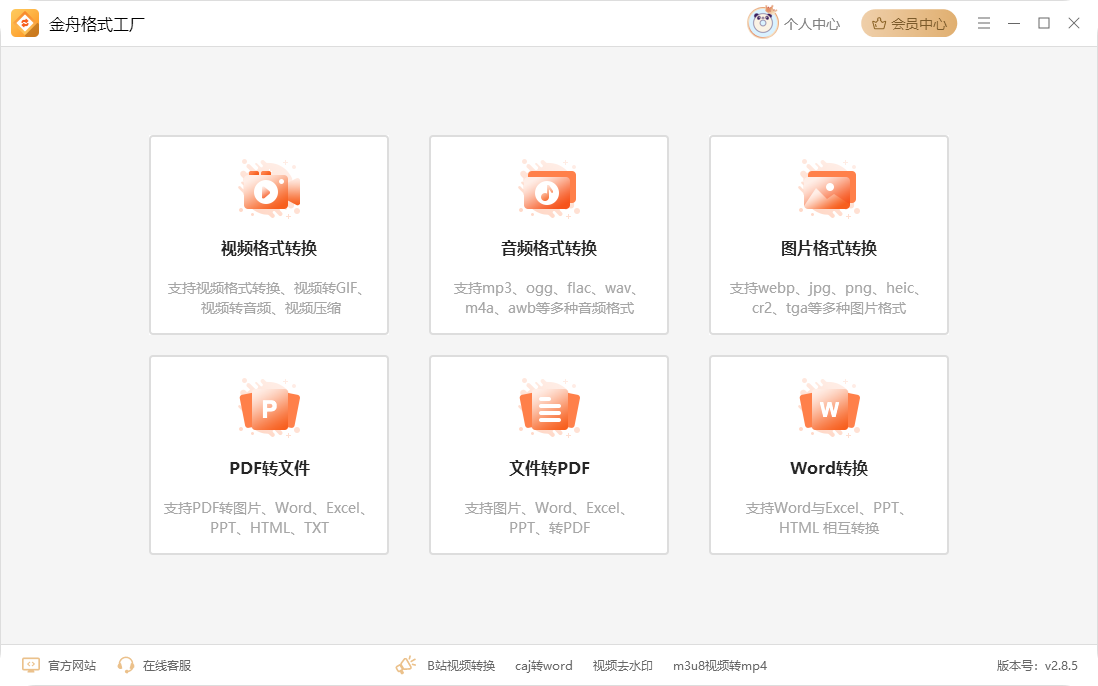Select the 文件转PDF document icon
Image resolution: width=1098 pixels, height=686 pixels.
[548, 409]
